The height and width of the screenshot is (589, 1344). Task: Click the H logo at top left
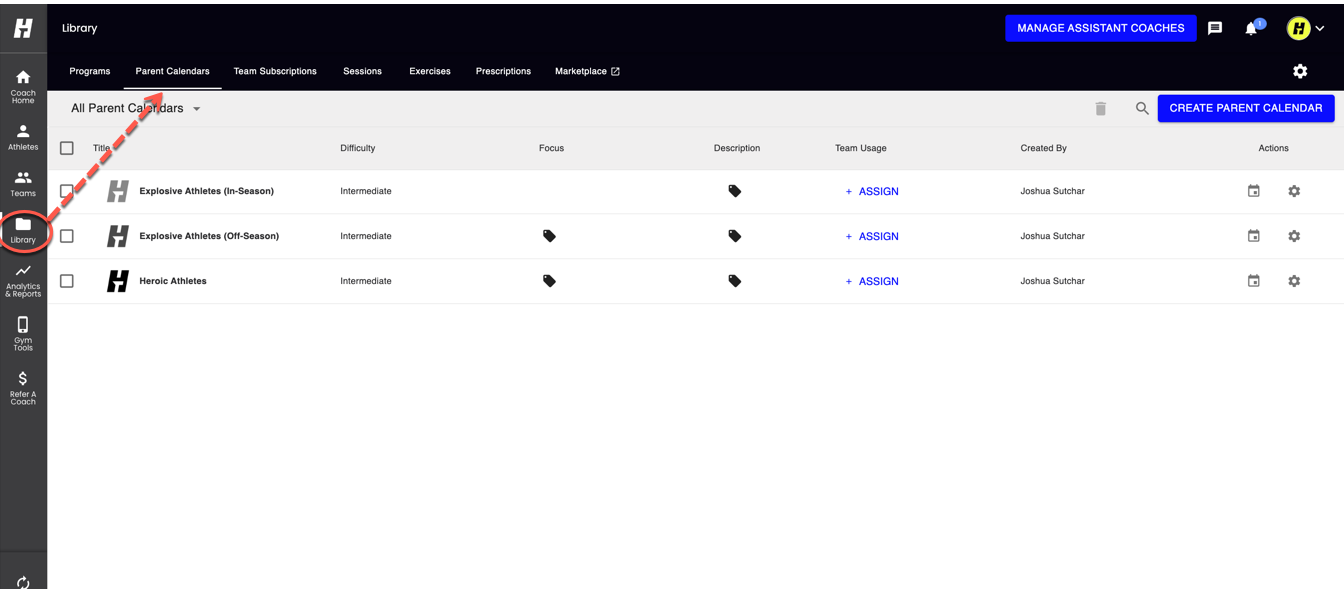pos(23,28)
